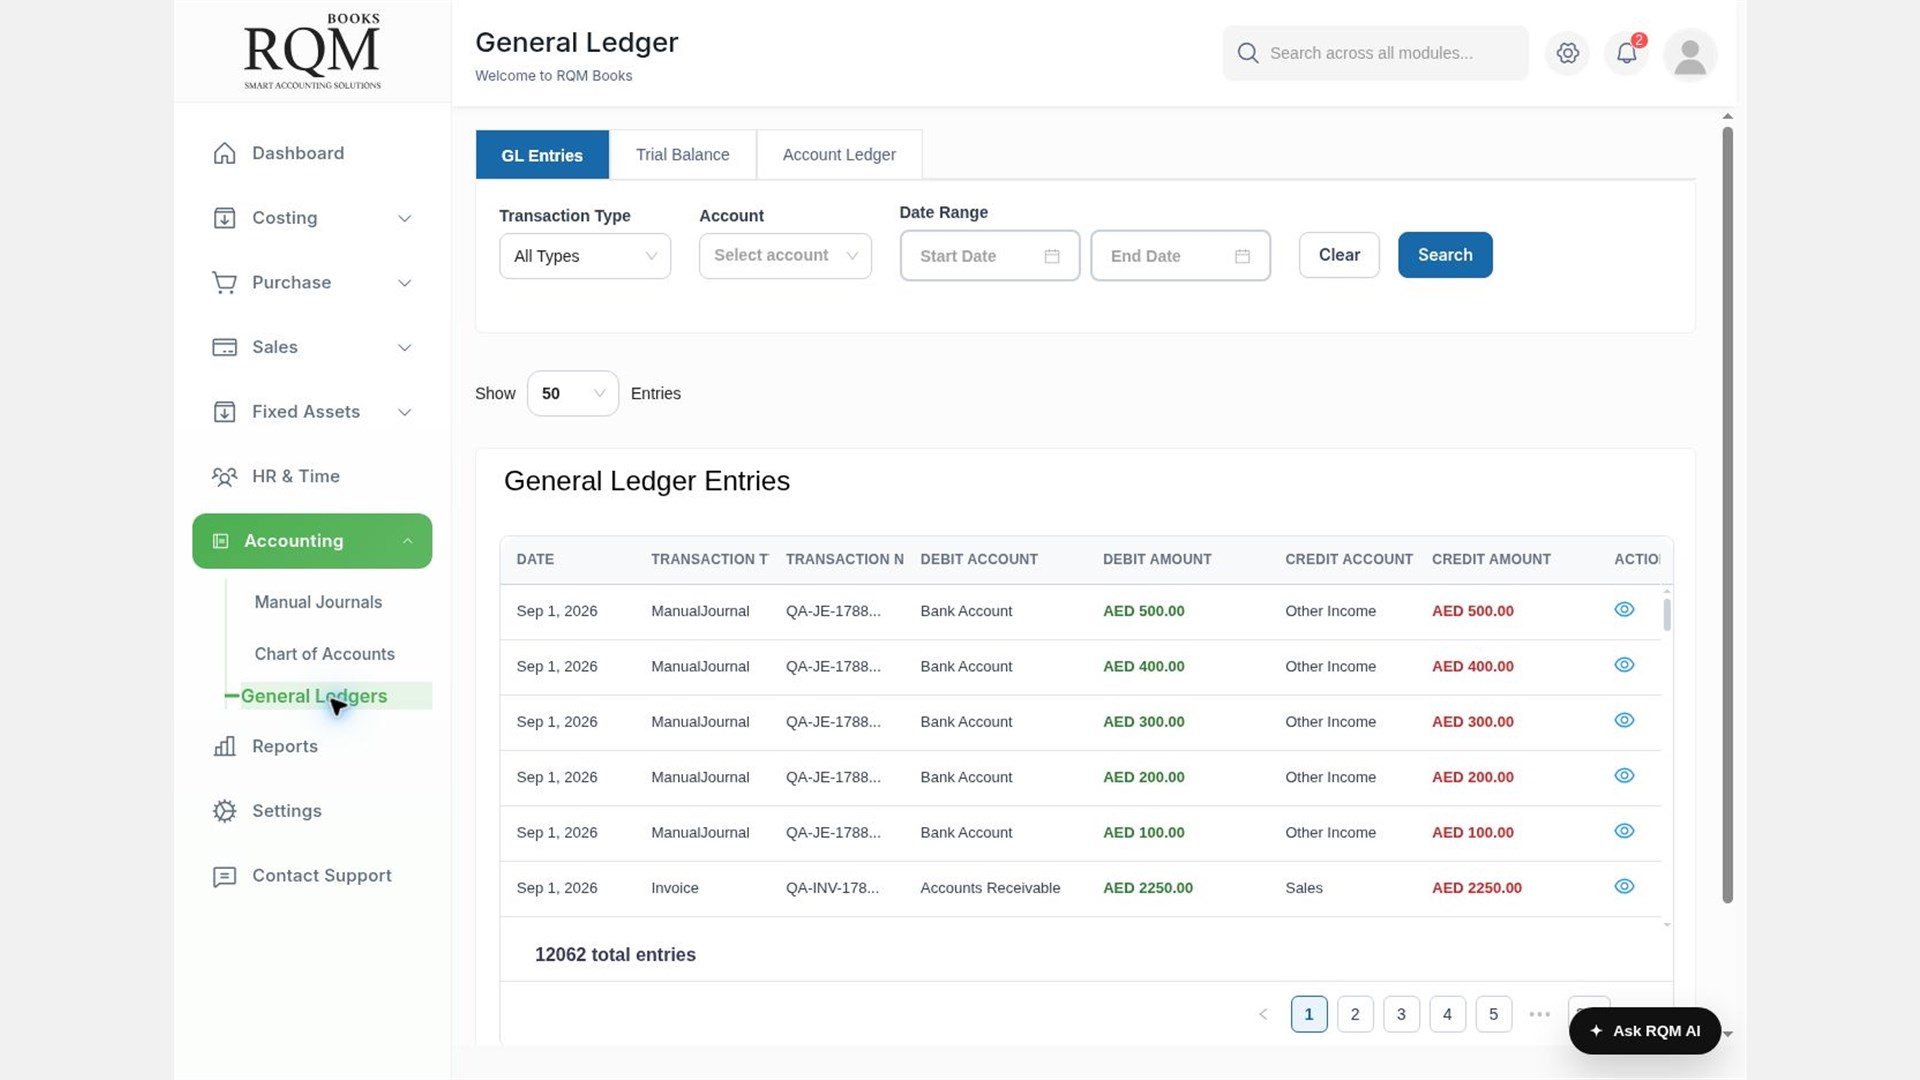
Task: Open Manual Journals in sidebar
Action: point(318,602)
